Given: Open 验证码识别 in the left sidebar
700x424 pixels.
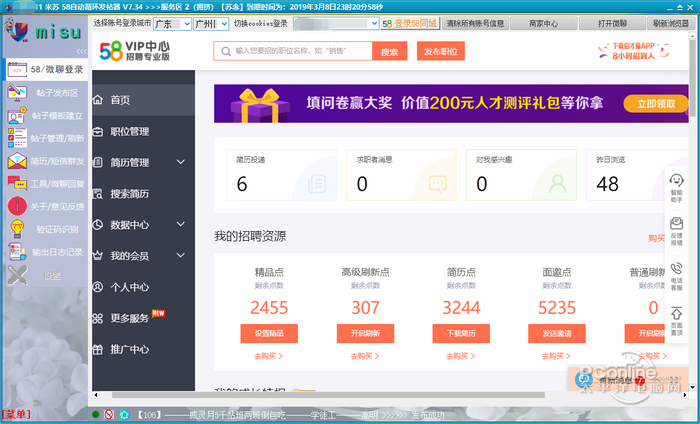Looking at the screenshot, I should coord(45,229).
